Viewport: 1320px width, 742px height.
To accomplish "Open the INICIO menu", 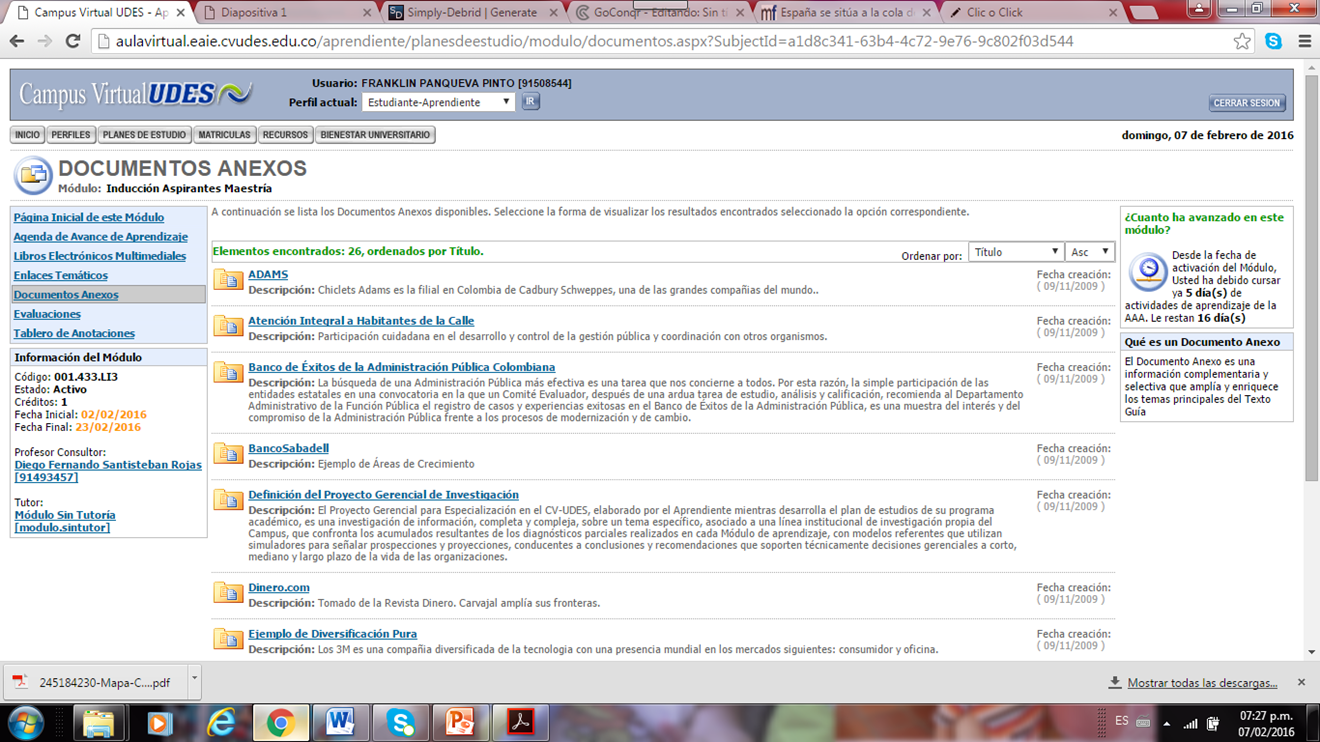I will 28,135.
